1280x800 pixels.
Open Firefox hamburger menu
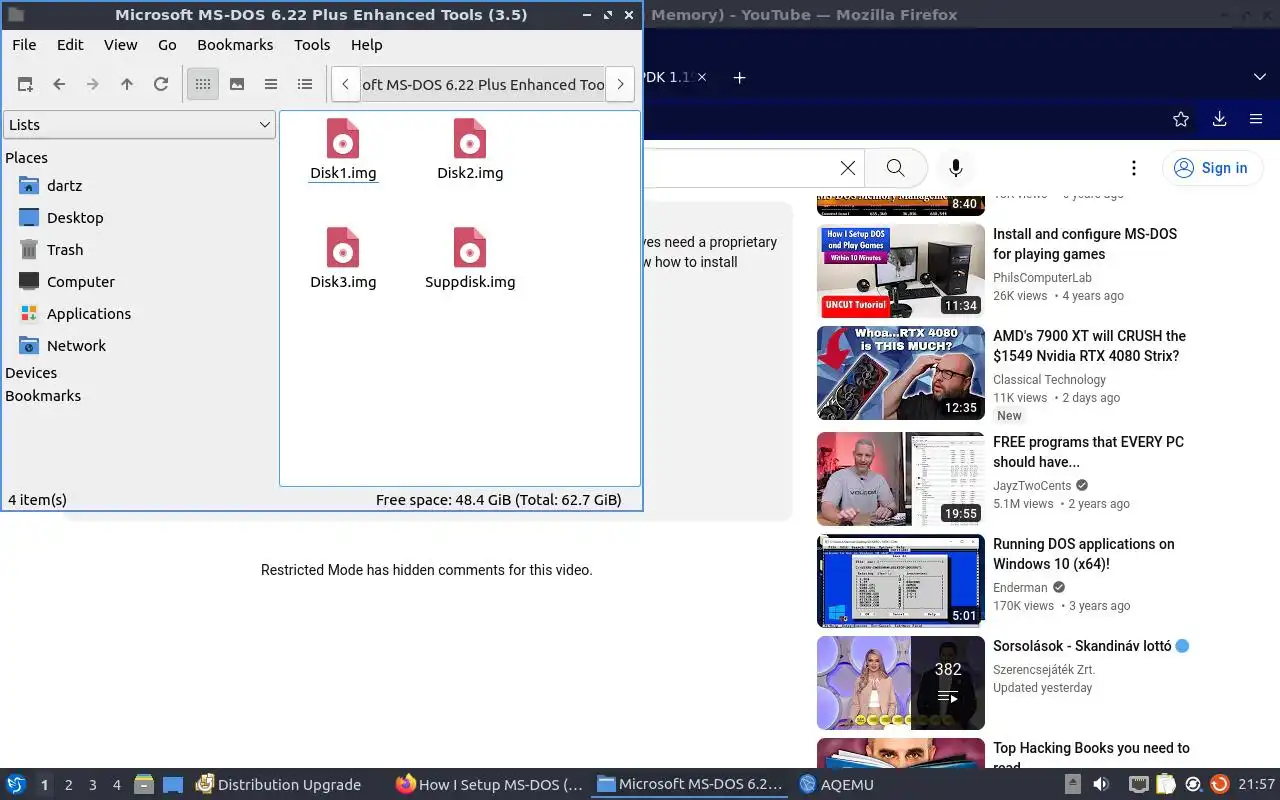pyautogui.click(x=1256, y=119)
